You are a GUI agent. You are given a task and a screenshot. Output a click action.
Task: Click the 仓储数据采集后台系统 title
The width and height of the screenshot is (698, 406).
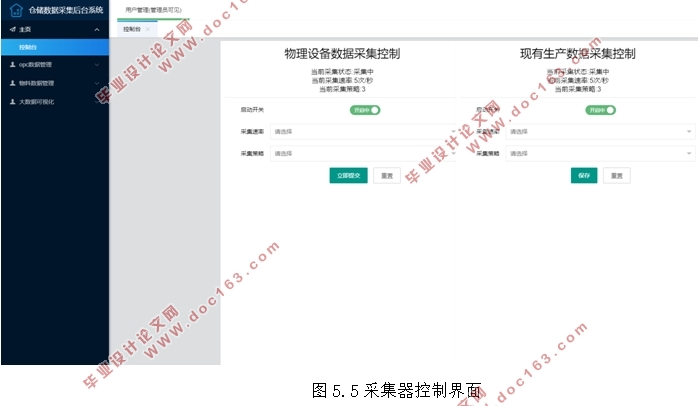(66, 10)
